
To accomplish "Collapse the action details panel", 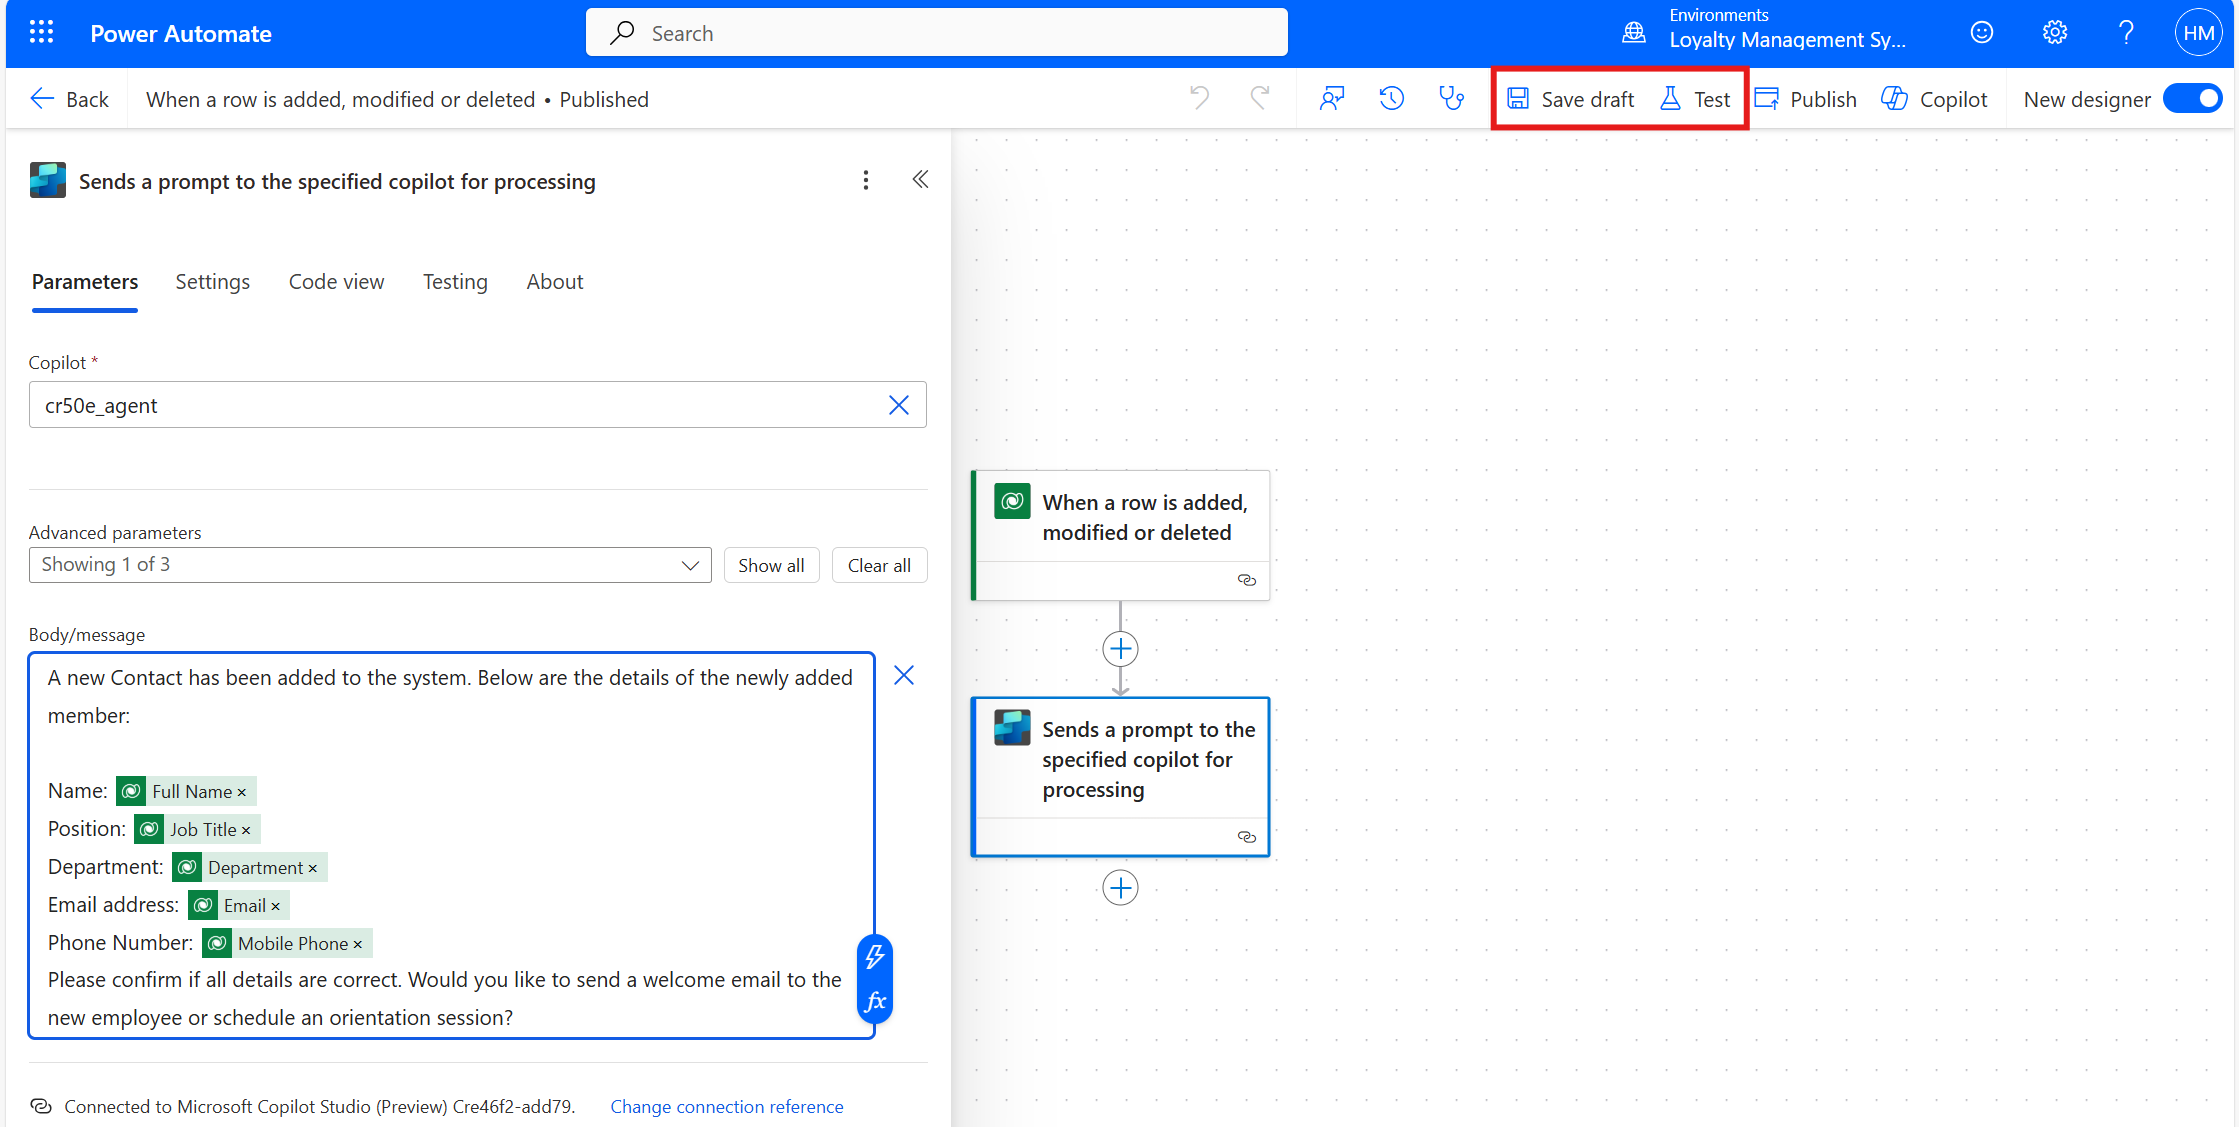I will pyautogui.click(x=920, y=180).
